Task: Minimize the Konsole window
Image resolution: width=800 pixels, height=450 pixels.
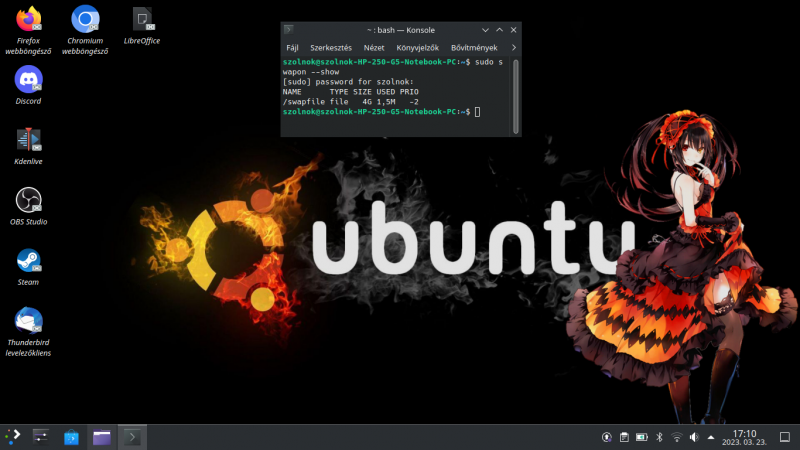Action: 485,30
